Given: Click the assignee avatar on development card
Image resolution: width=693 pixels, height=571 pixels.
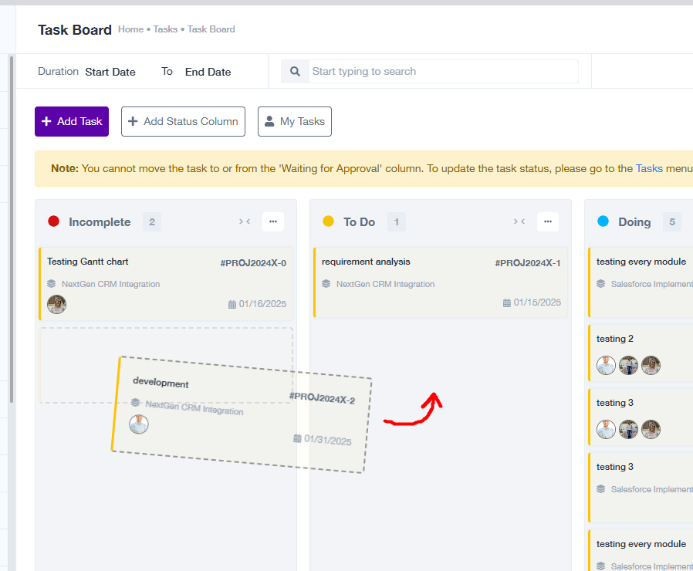Looking at the screenshot, I should (x=139, y=424).
